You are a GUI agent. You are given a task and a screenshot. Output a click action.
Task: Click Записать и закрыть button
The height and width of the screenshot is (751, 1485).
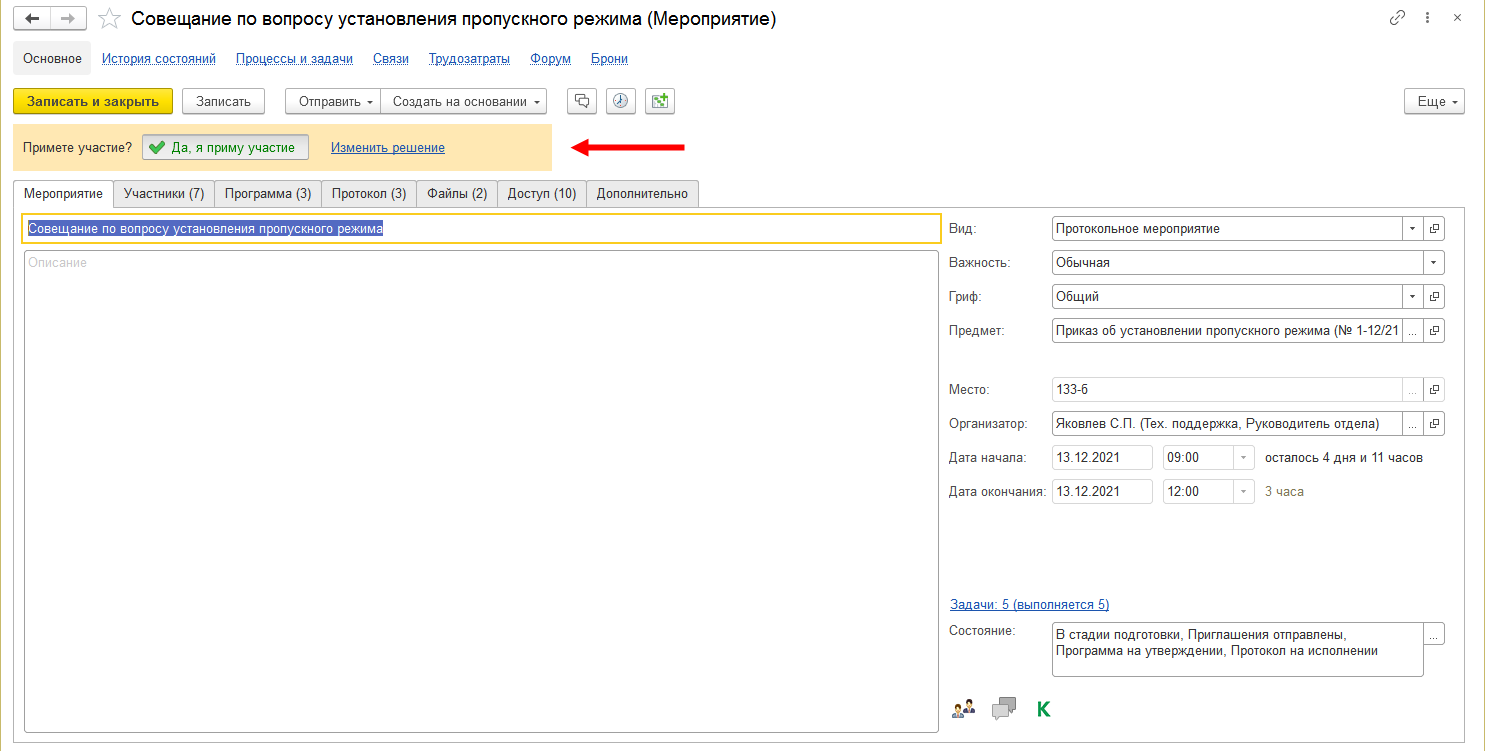(x=93, y=101)
